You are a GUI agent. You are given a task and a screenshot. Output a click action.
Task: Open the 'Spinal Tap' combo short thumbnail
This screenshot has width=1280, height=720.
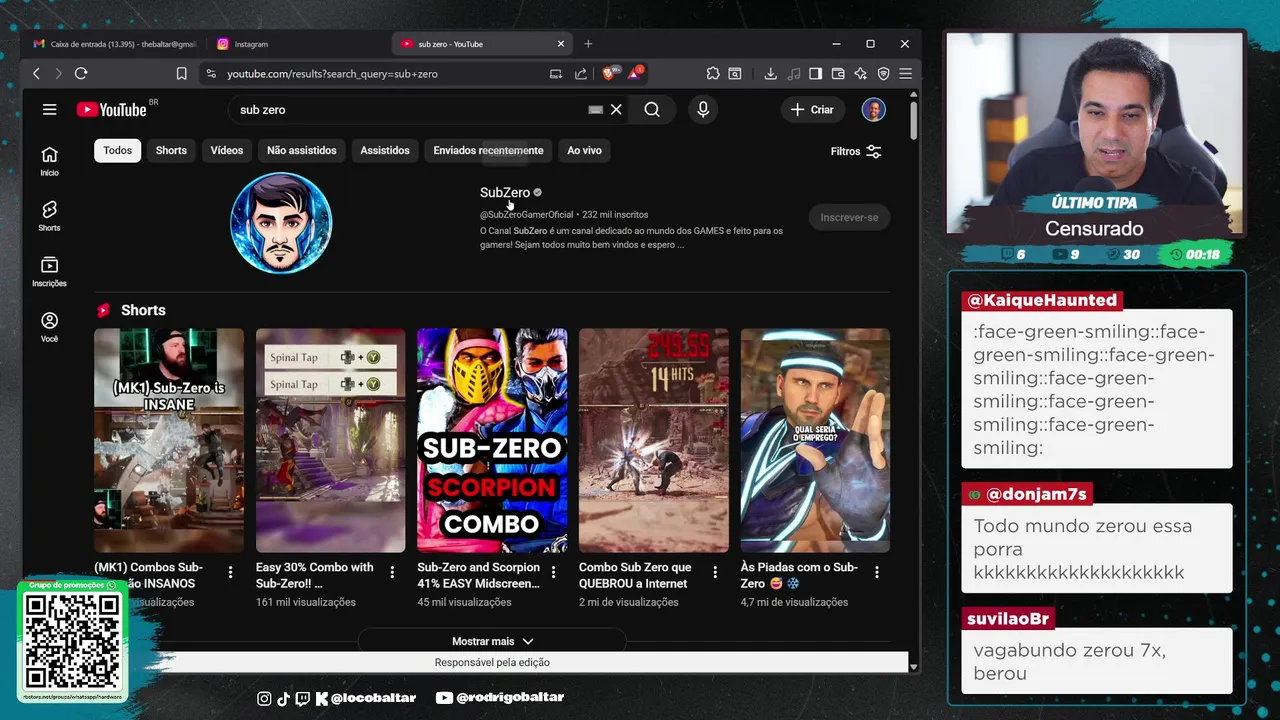click(330, 440)
